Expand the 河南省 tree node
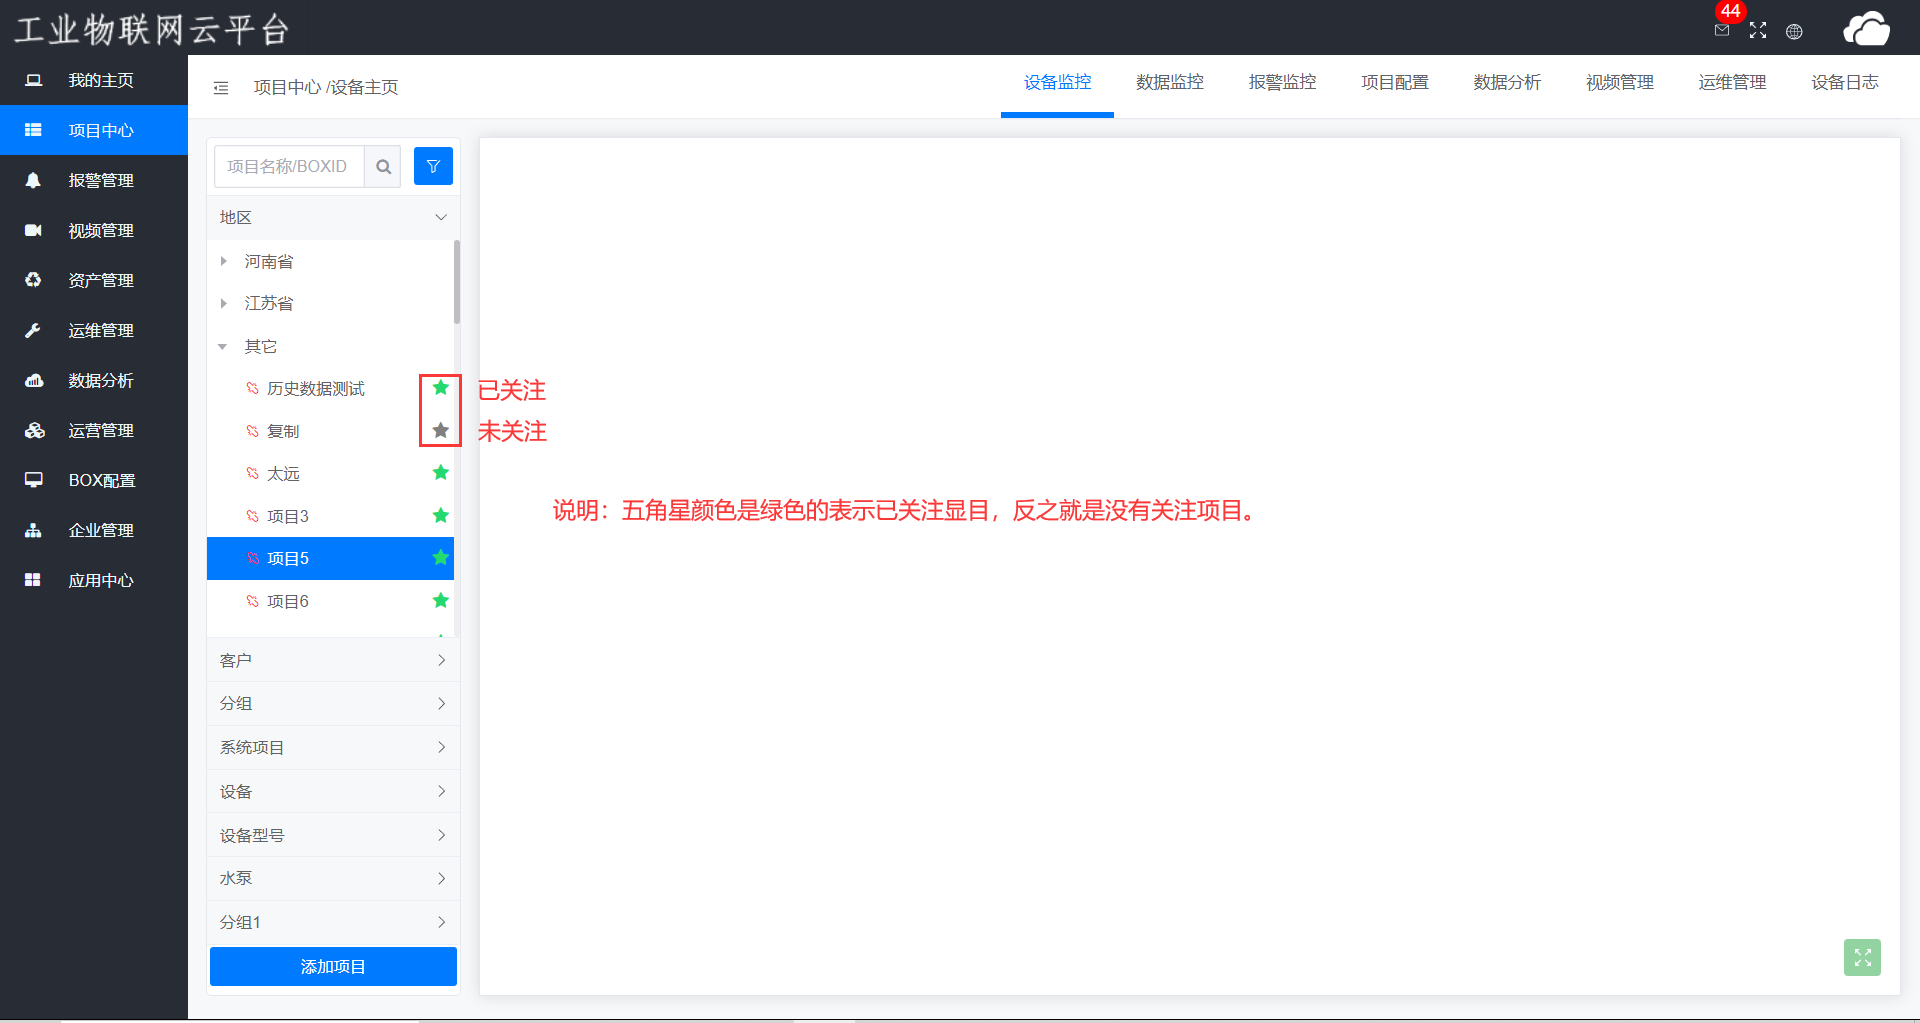This screenshot has width=1920, height=1023. (224, 261)
